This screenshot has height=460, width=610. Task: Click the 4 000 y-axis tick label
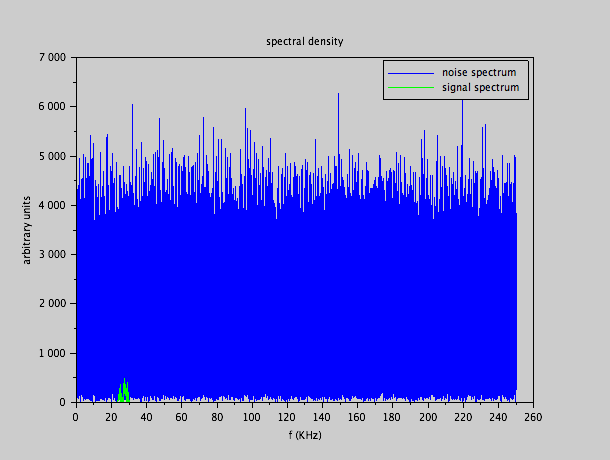(x=51, y=205)
